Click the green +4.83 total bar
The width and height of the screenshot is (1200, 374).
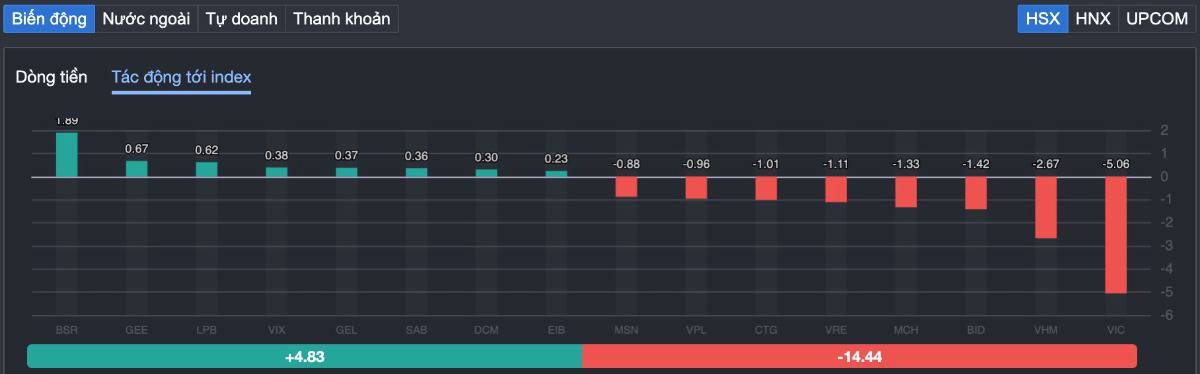304,356
